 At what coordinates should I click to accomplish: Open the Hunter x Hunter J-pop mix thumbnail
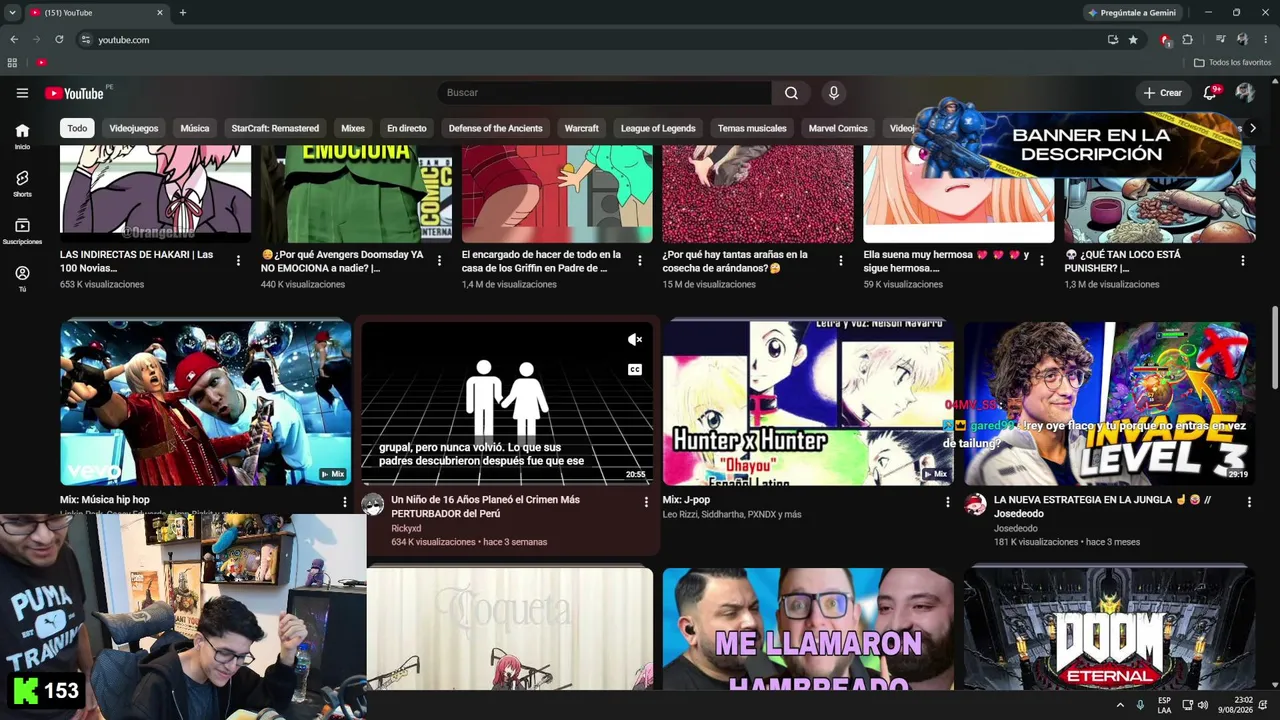808,402
